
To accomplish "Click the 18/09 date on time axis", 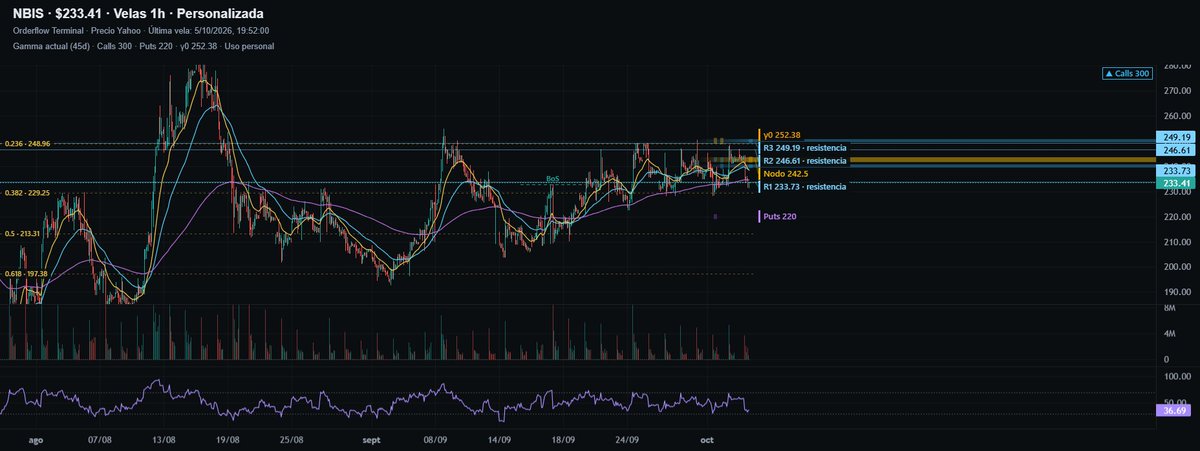I will click(x=563, y=439).
